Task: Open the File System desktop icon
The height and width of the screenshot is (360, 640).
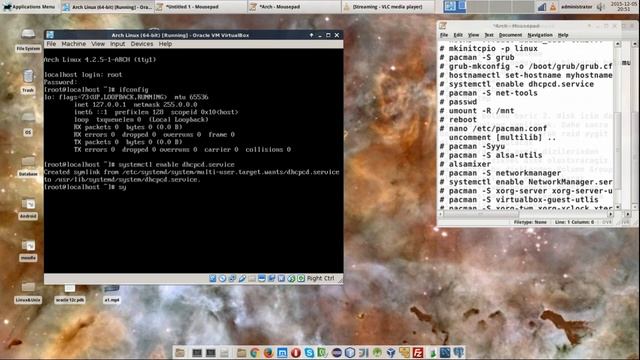Action: pyautogui.click(x=28, y=40)
